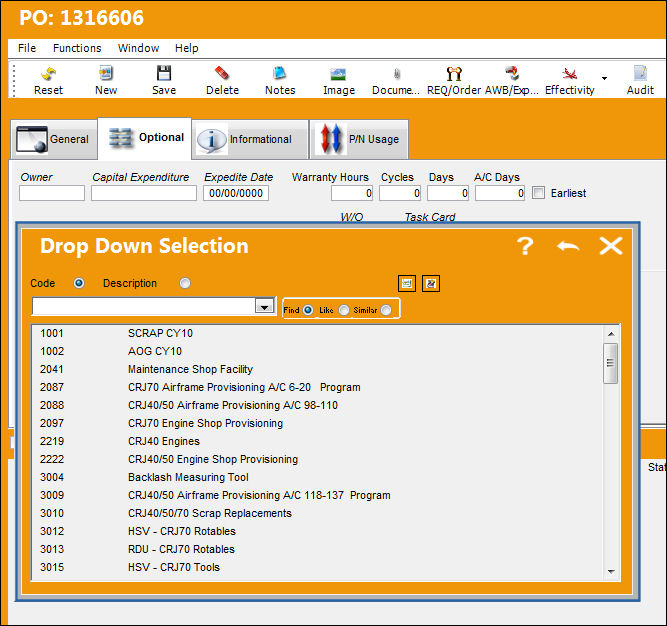Click the list scrollbar thumb

click(x=611, y=363)
